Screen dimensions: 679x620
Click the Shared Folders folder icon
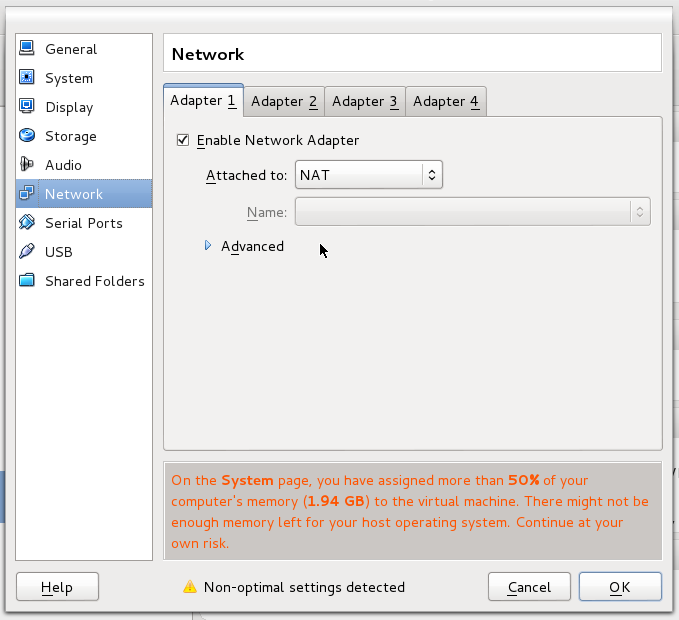26,280
